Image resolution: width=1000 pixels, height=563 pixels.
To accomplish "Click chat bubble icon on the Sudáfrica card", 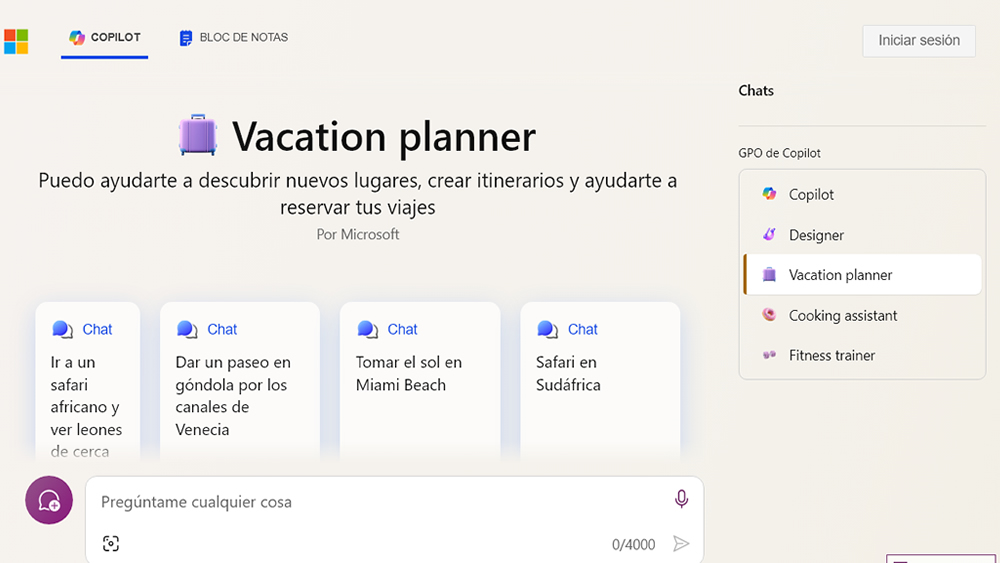I will click(547, 329).
